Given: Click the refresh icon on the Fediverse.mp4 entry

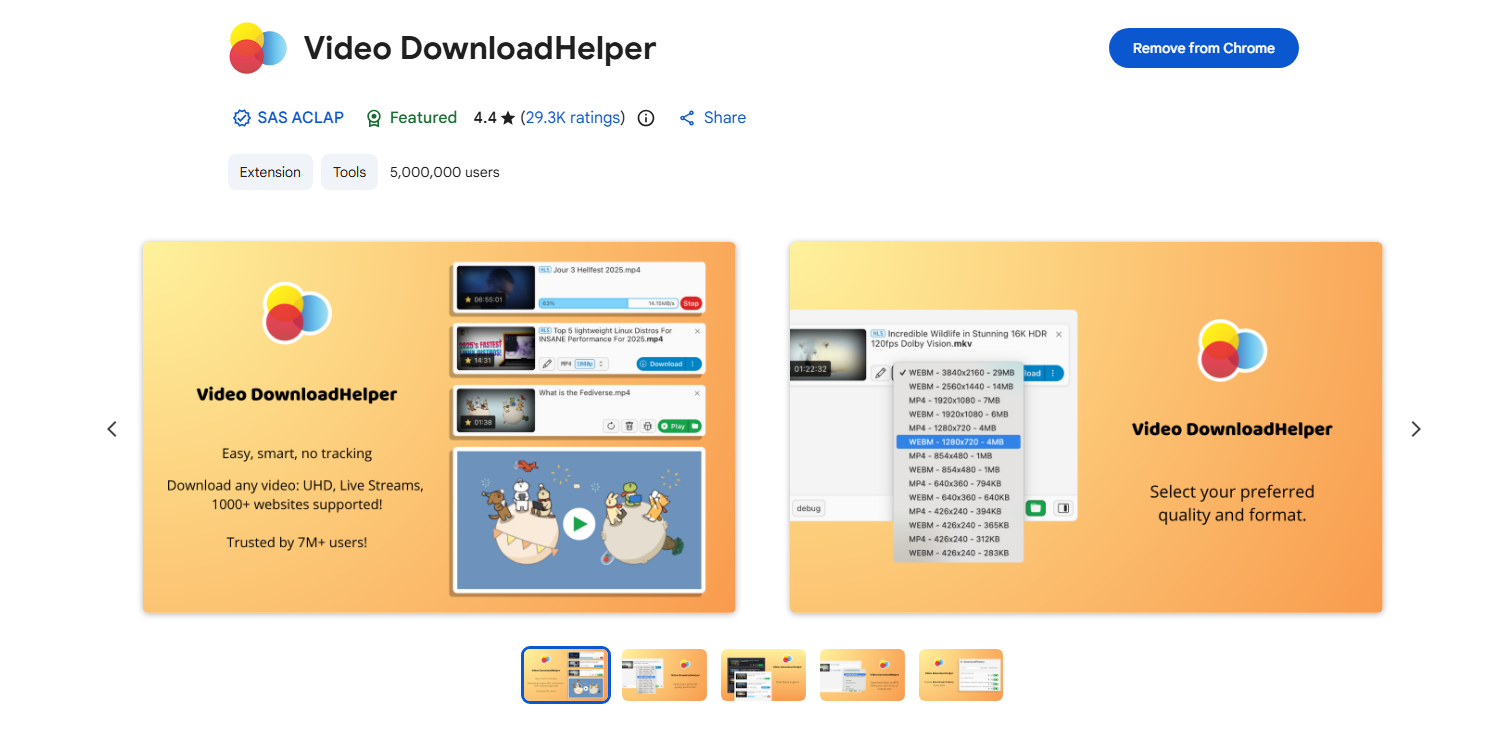Looking at the screenshot, I should pos(610,426).
